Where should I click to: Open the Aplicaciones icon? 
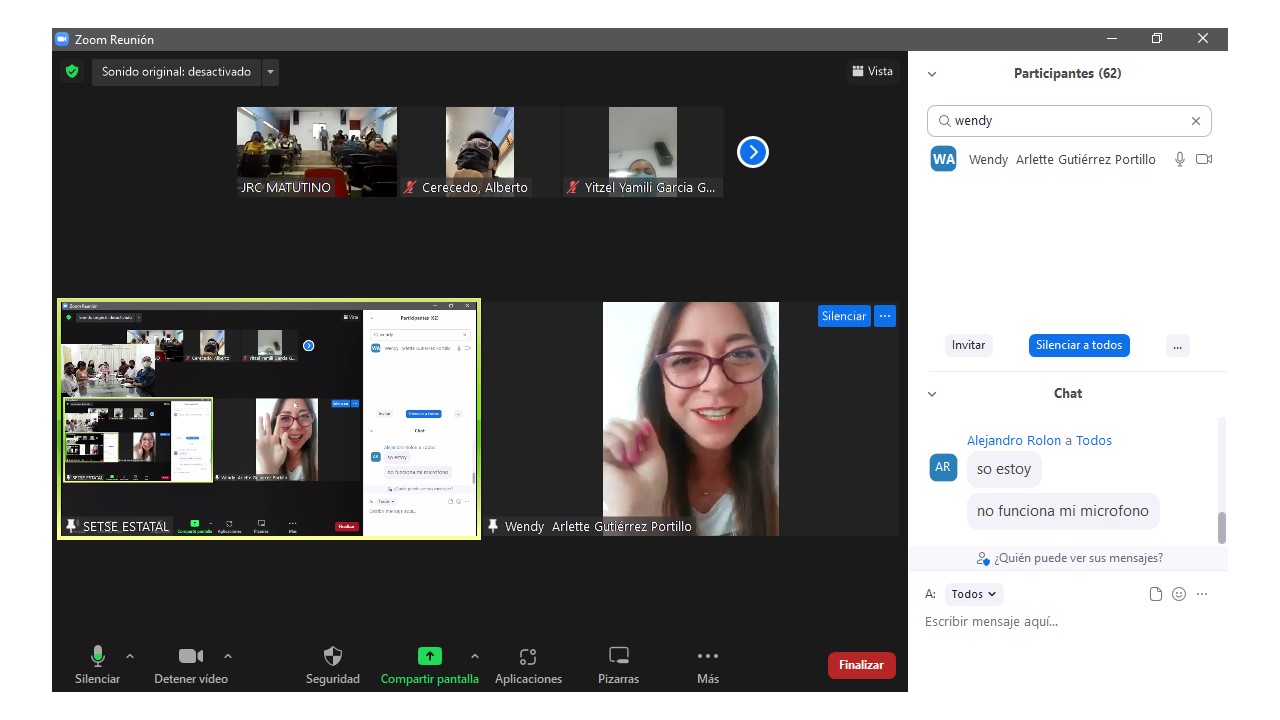pos(528,657)
